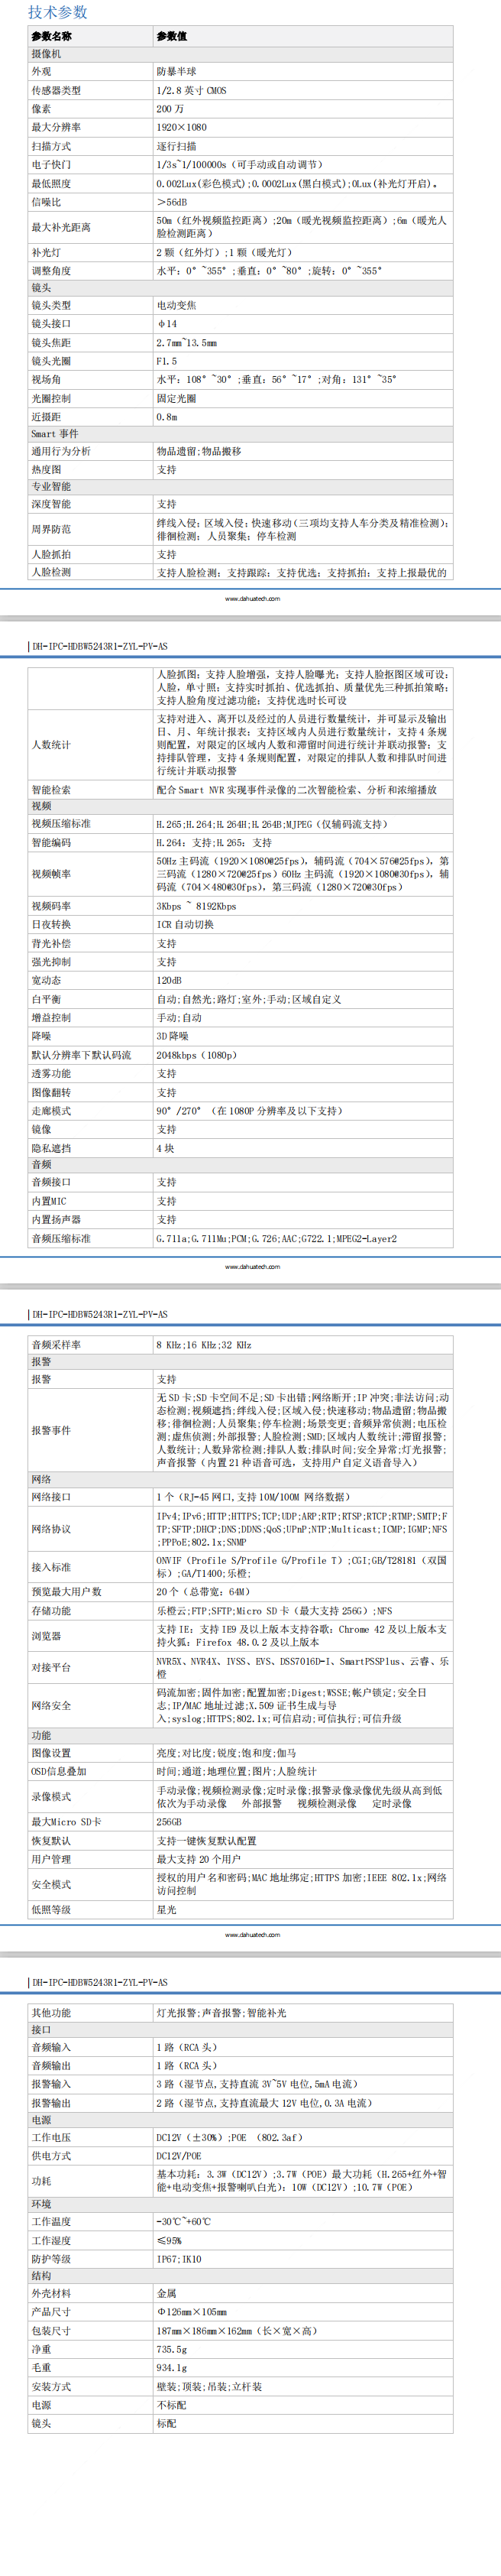501x2576 pixels.
Task: Click the "热度图" row label
Action: 46,469
